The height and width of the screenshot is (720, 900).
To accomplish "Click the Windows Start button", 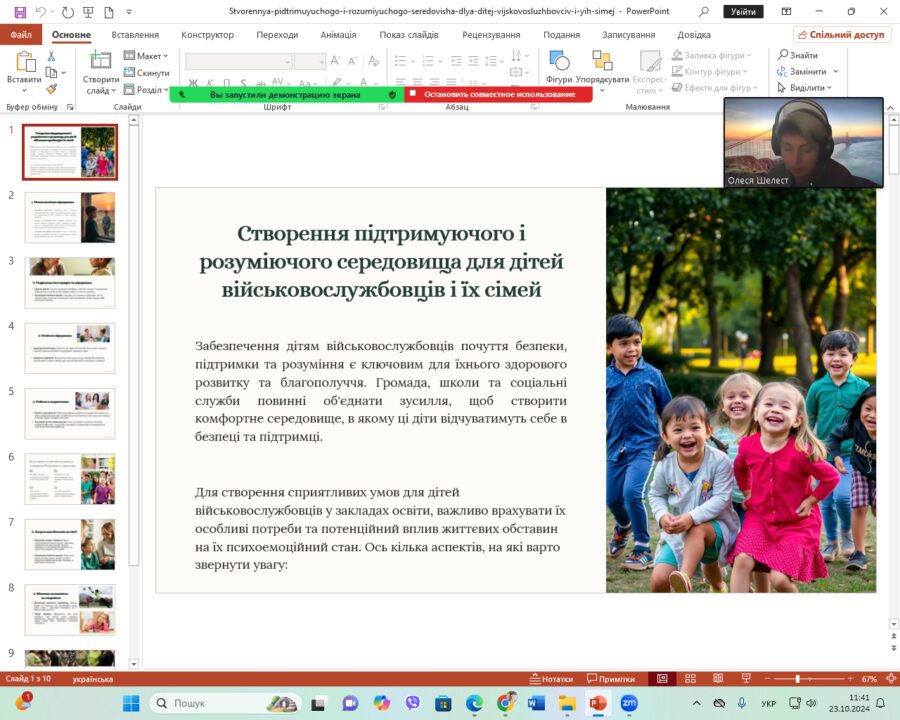I will click(x=131, y=703).
